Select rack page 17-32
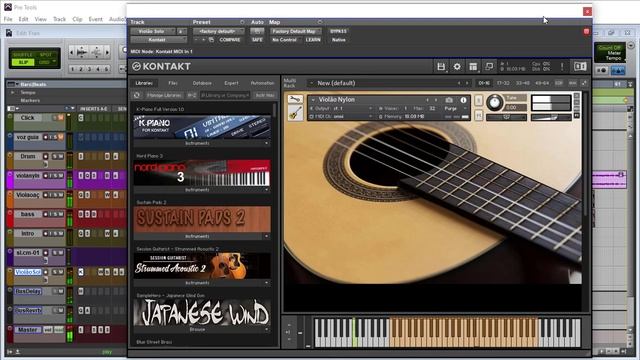Viewport: 640px width, 360px height. pos(503,83)
